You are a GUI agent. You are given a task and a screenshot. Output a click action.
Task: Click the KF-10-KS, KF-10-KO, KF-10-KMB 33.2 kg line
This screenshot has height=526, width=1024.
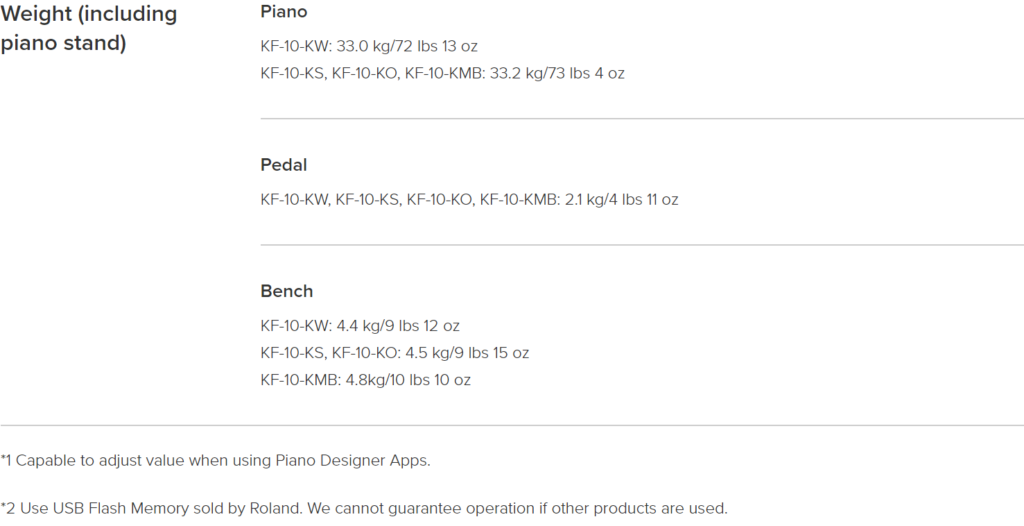(x=442, y=73)
